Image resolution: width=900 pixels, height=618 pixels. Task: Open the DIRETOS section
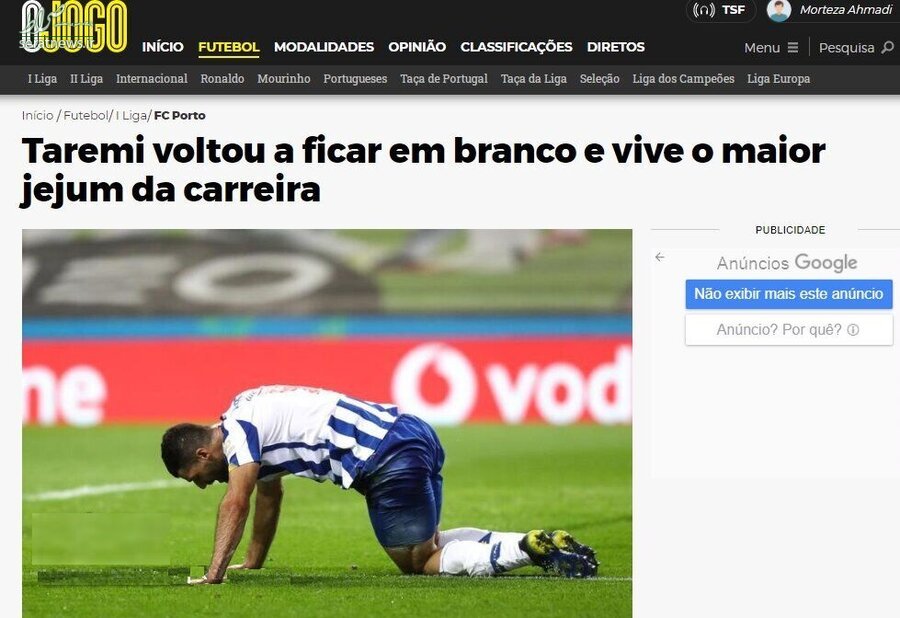click(615, 47)
